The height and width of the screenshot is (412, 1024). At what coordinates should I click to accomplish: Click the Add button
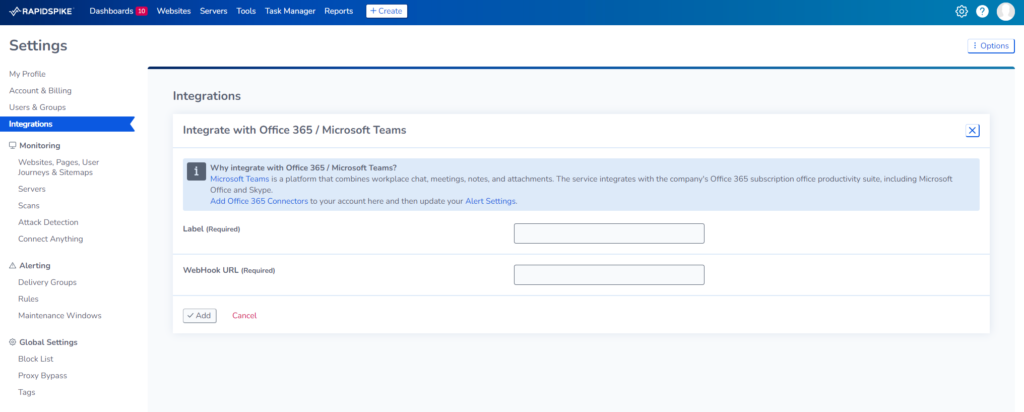point(199,315)
